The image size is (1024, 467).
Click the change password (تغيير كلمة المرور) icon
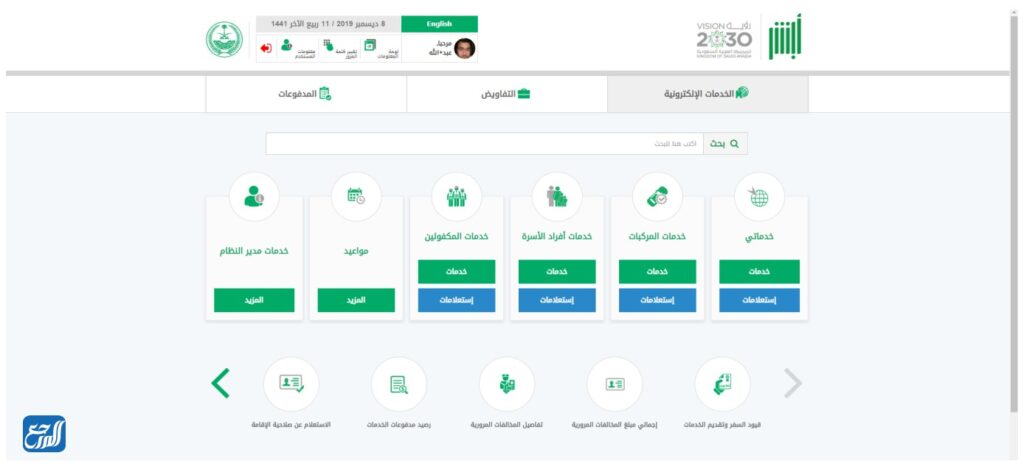(x=328, y=45)
